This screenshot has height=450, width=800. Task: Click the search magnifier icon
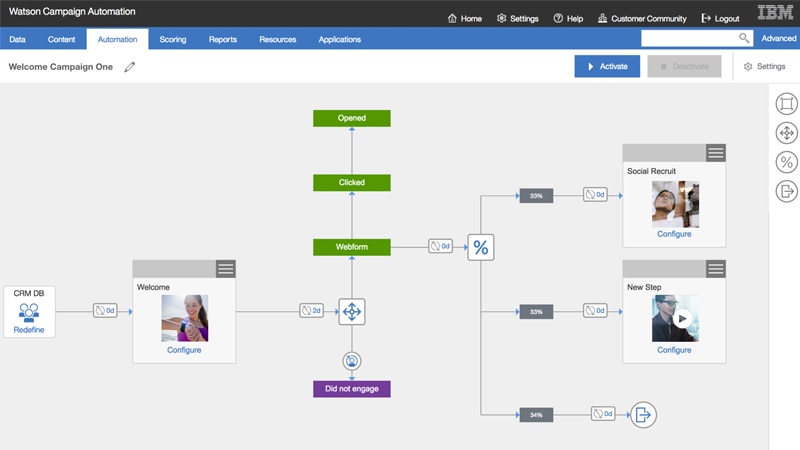[744, 38]
